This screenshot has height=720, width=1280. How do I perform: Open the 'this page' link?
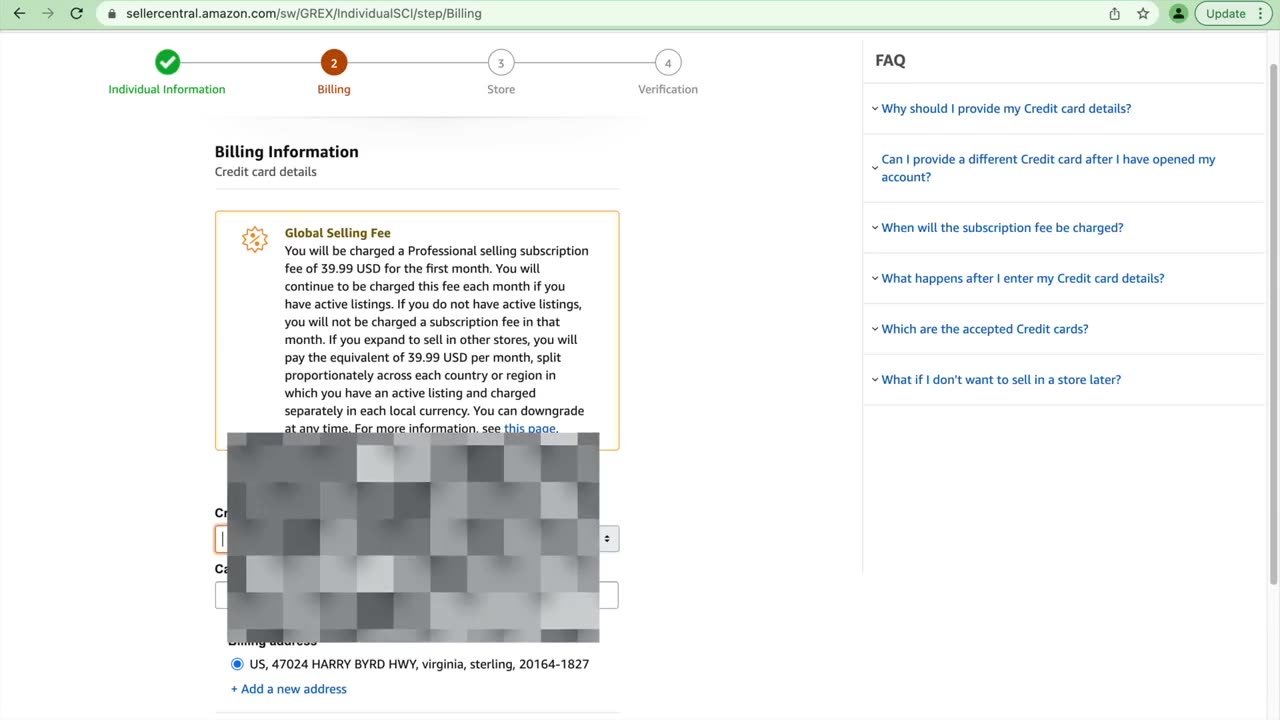531,428
